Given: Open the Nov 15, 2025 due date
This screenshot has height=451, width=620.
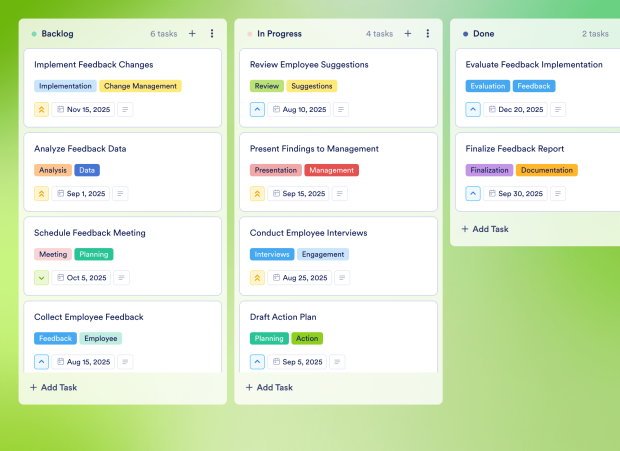Looking at the screenshot, I should 83,109.
